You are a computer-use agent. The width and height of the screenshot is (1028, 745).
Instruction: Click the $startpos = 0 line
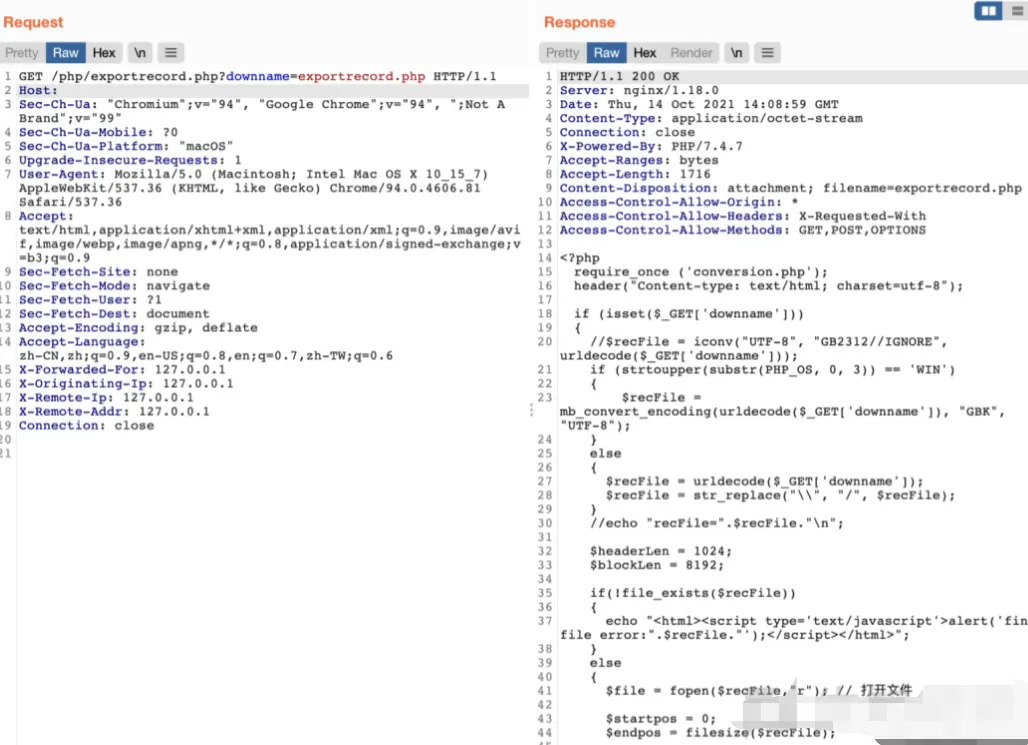pyautogui.click(x=661, y=718)
